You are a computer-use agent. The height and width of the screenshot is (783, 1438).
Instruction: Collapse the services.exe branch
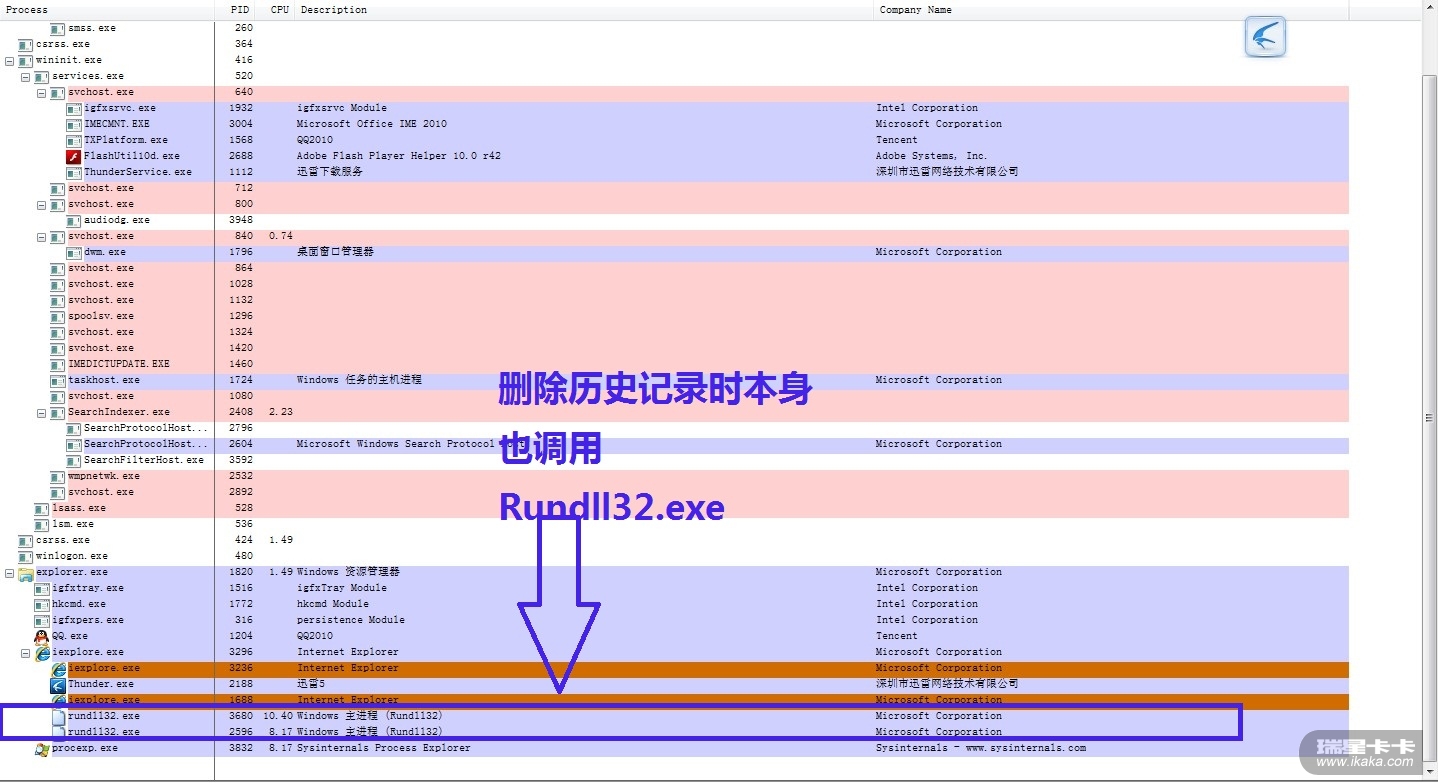point(25,76)
